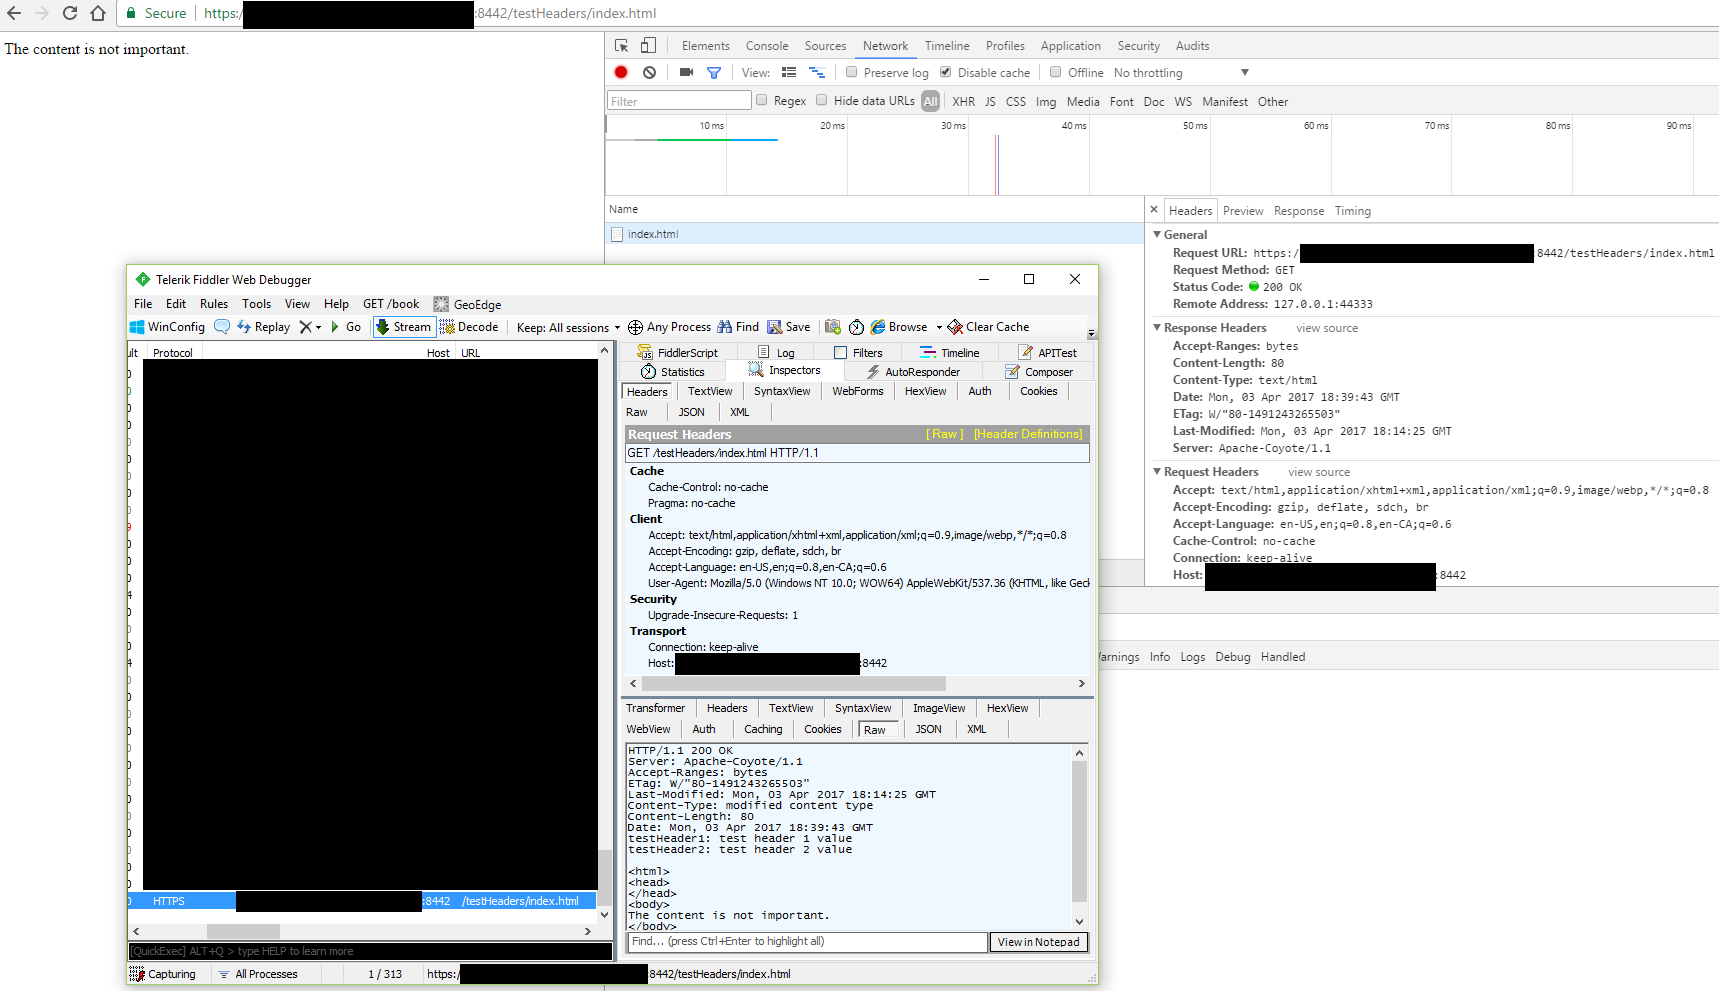Enable the Preserve log checkbox
Image resolution: width=1719 pixels, height=991 pixels.
point(852,72)
